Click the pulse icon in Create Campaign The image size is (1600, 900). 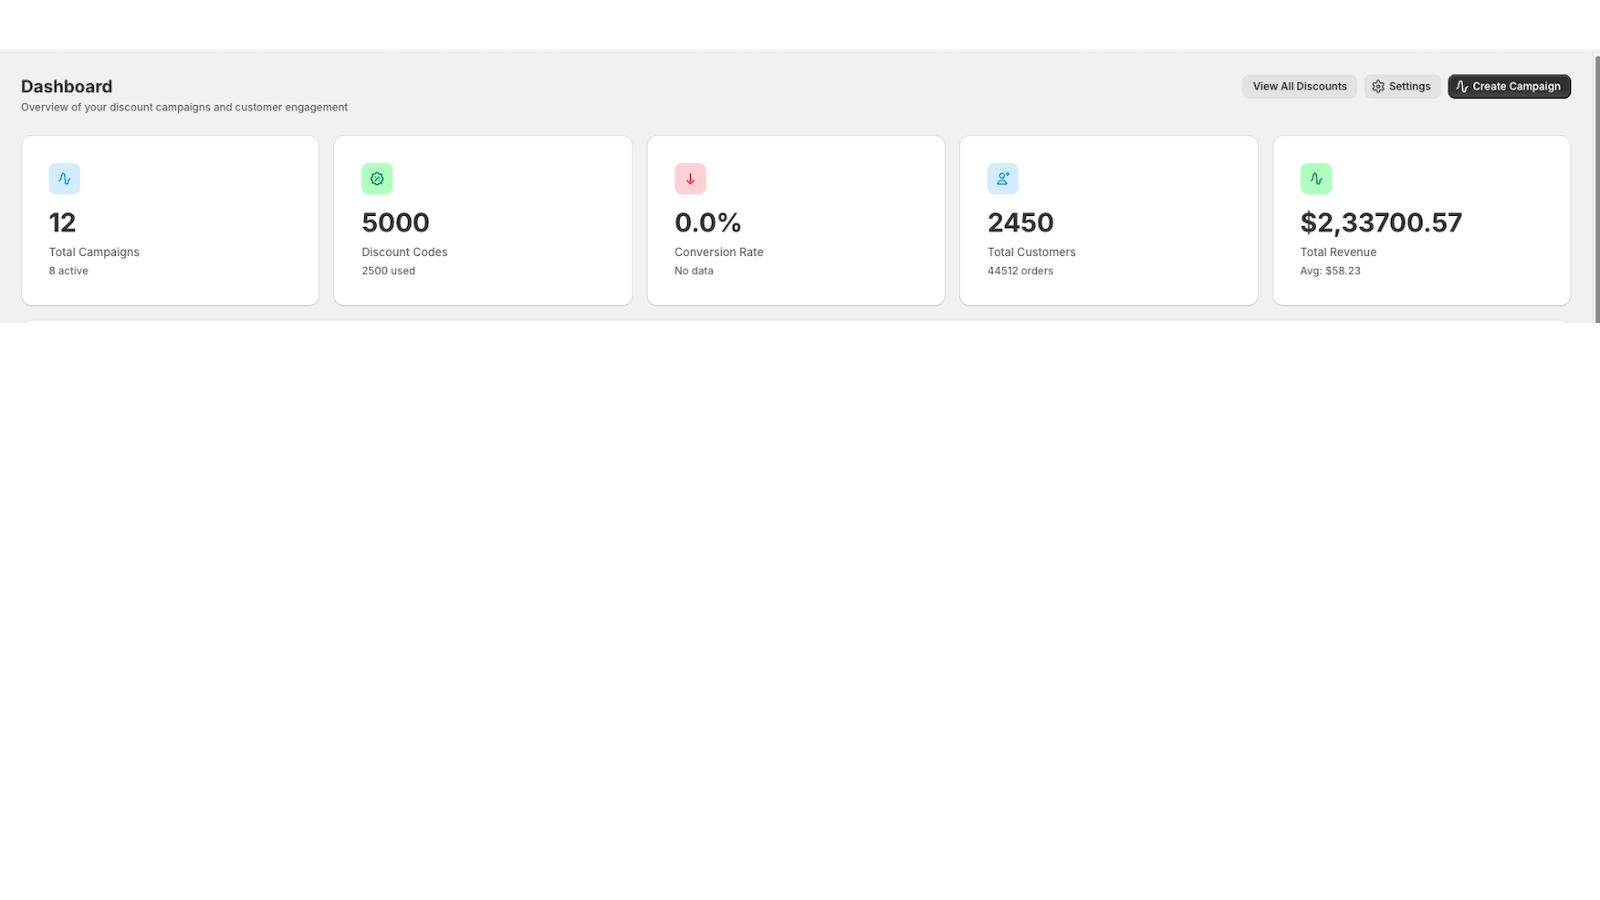pyautogui.click(x=1462, y=87)
